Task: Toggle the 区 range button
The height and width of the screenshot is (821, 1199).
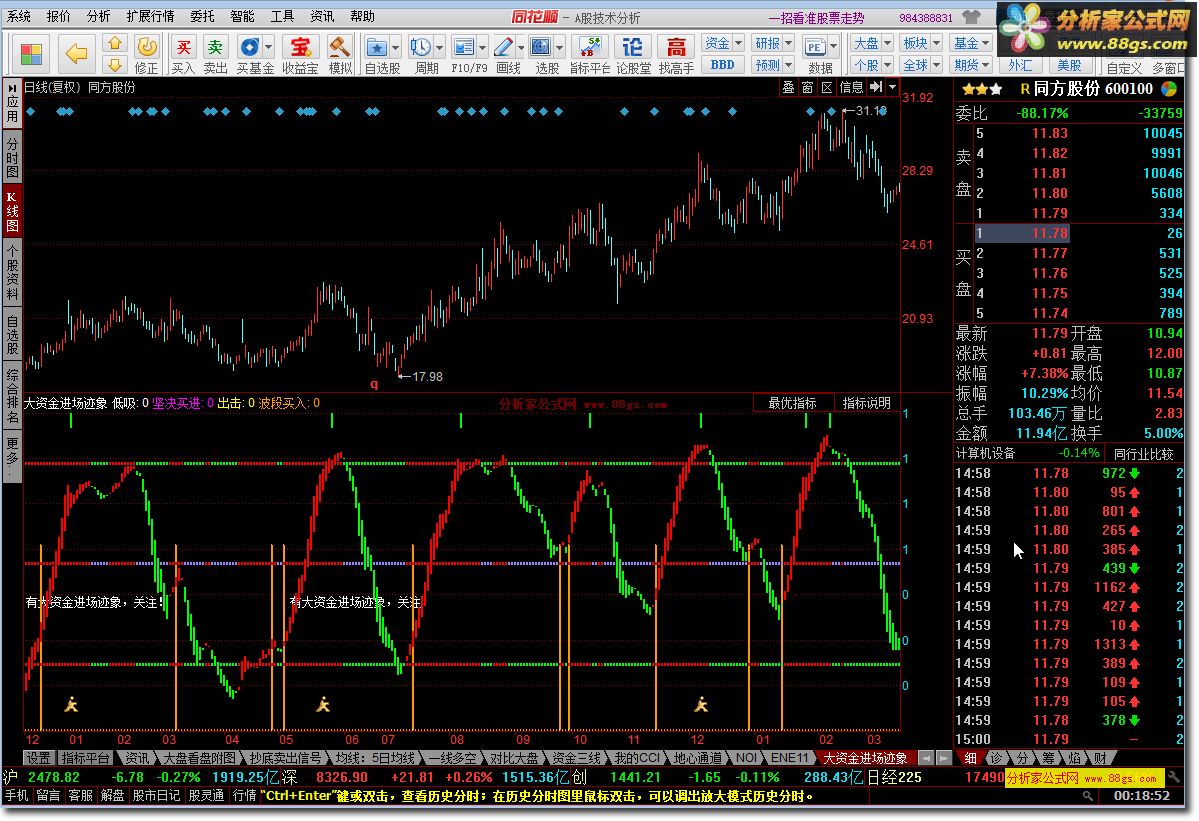Action: coord(827,88)
